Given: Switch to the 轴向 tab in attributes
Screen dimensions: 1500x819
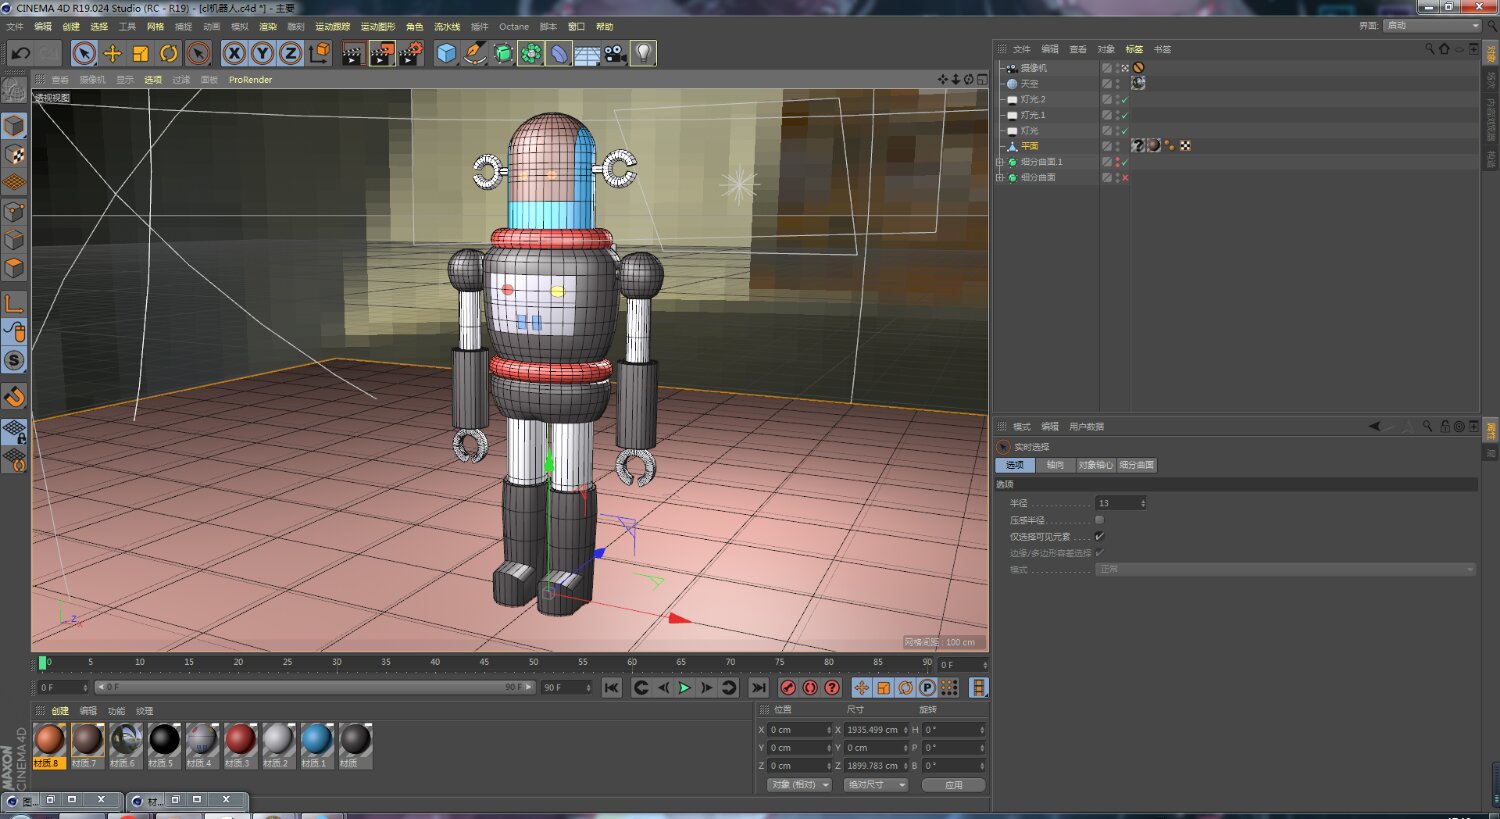Looking at the screenshot, I should click(1055, 465).
